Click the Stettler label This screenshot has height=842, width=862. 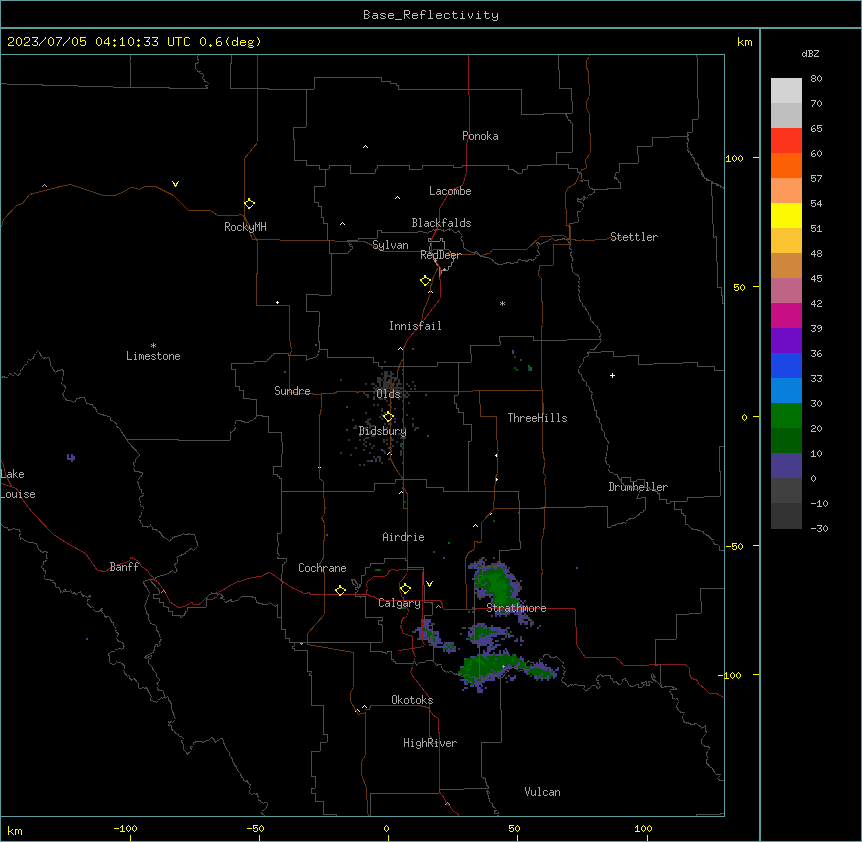coord(634,237)
